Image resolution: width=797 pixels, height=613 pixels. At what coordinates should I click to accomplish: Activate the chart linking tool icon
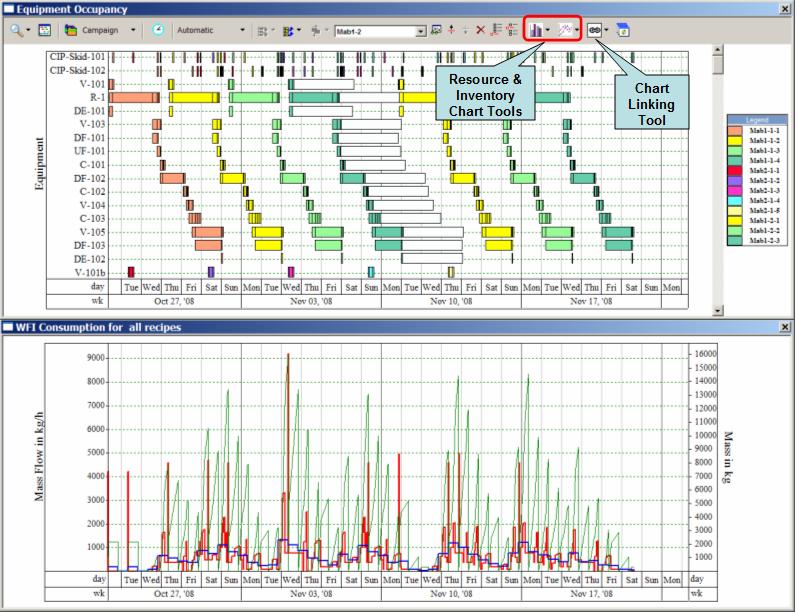click(594, 30)
